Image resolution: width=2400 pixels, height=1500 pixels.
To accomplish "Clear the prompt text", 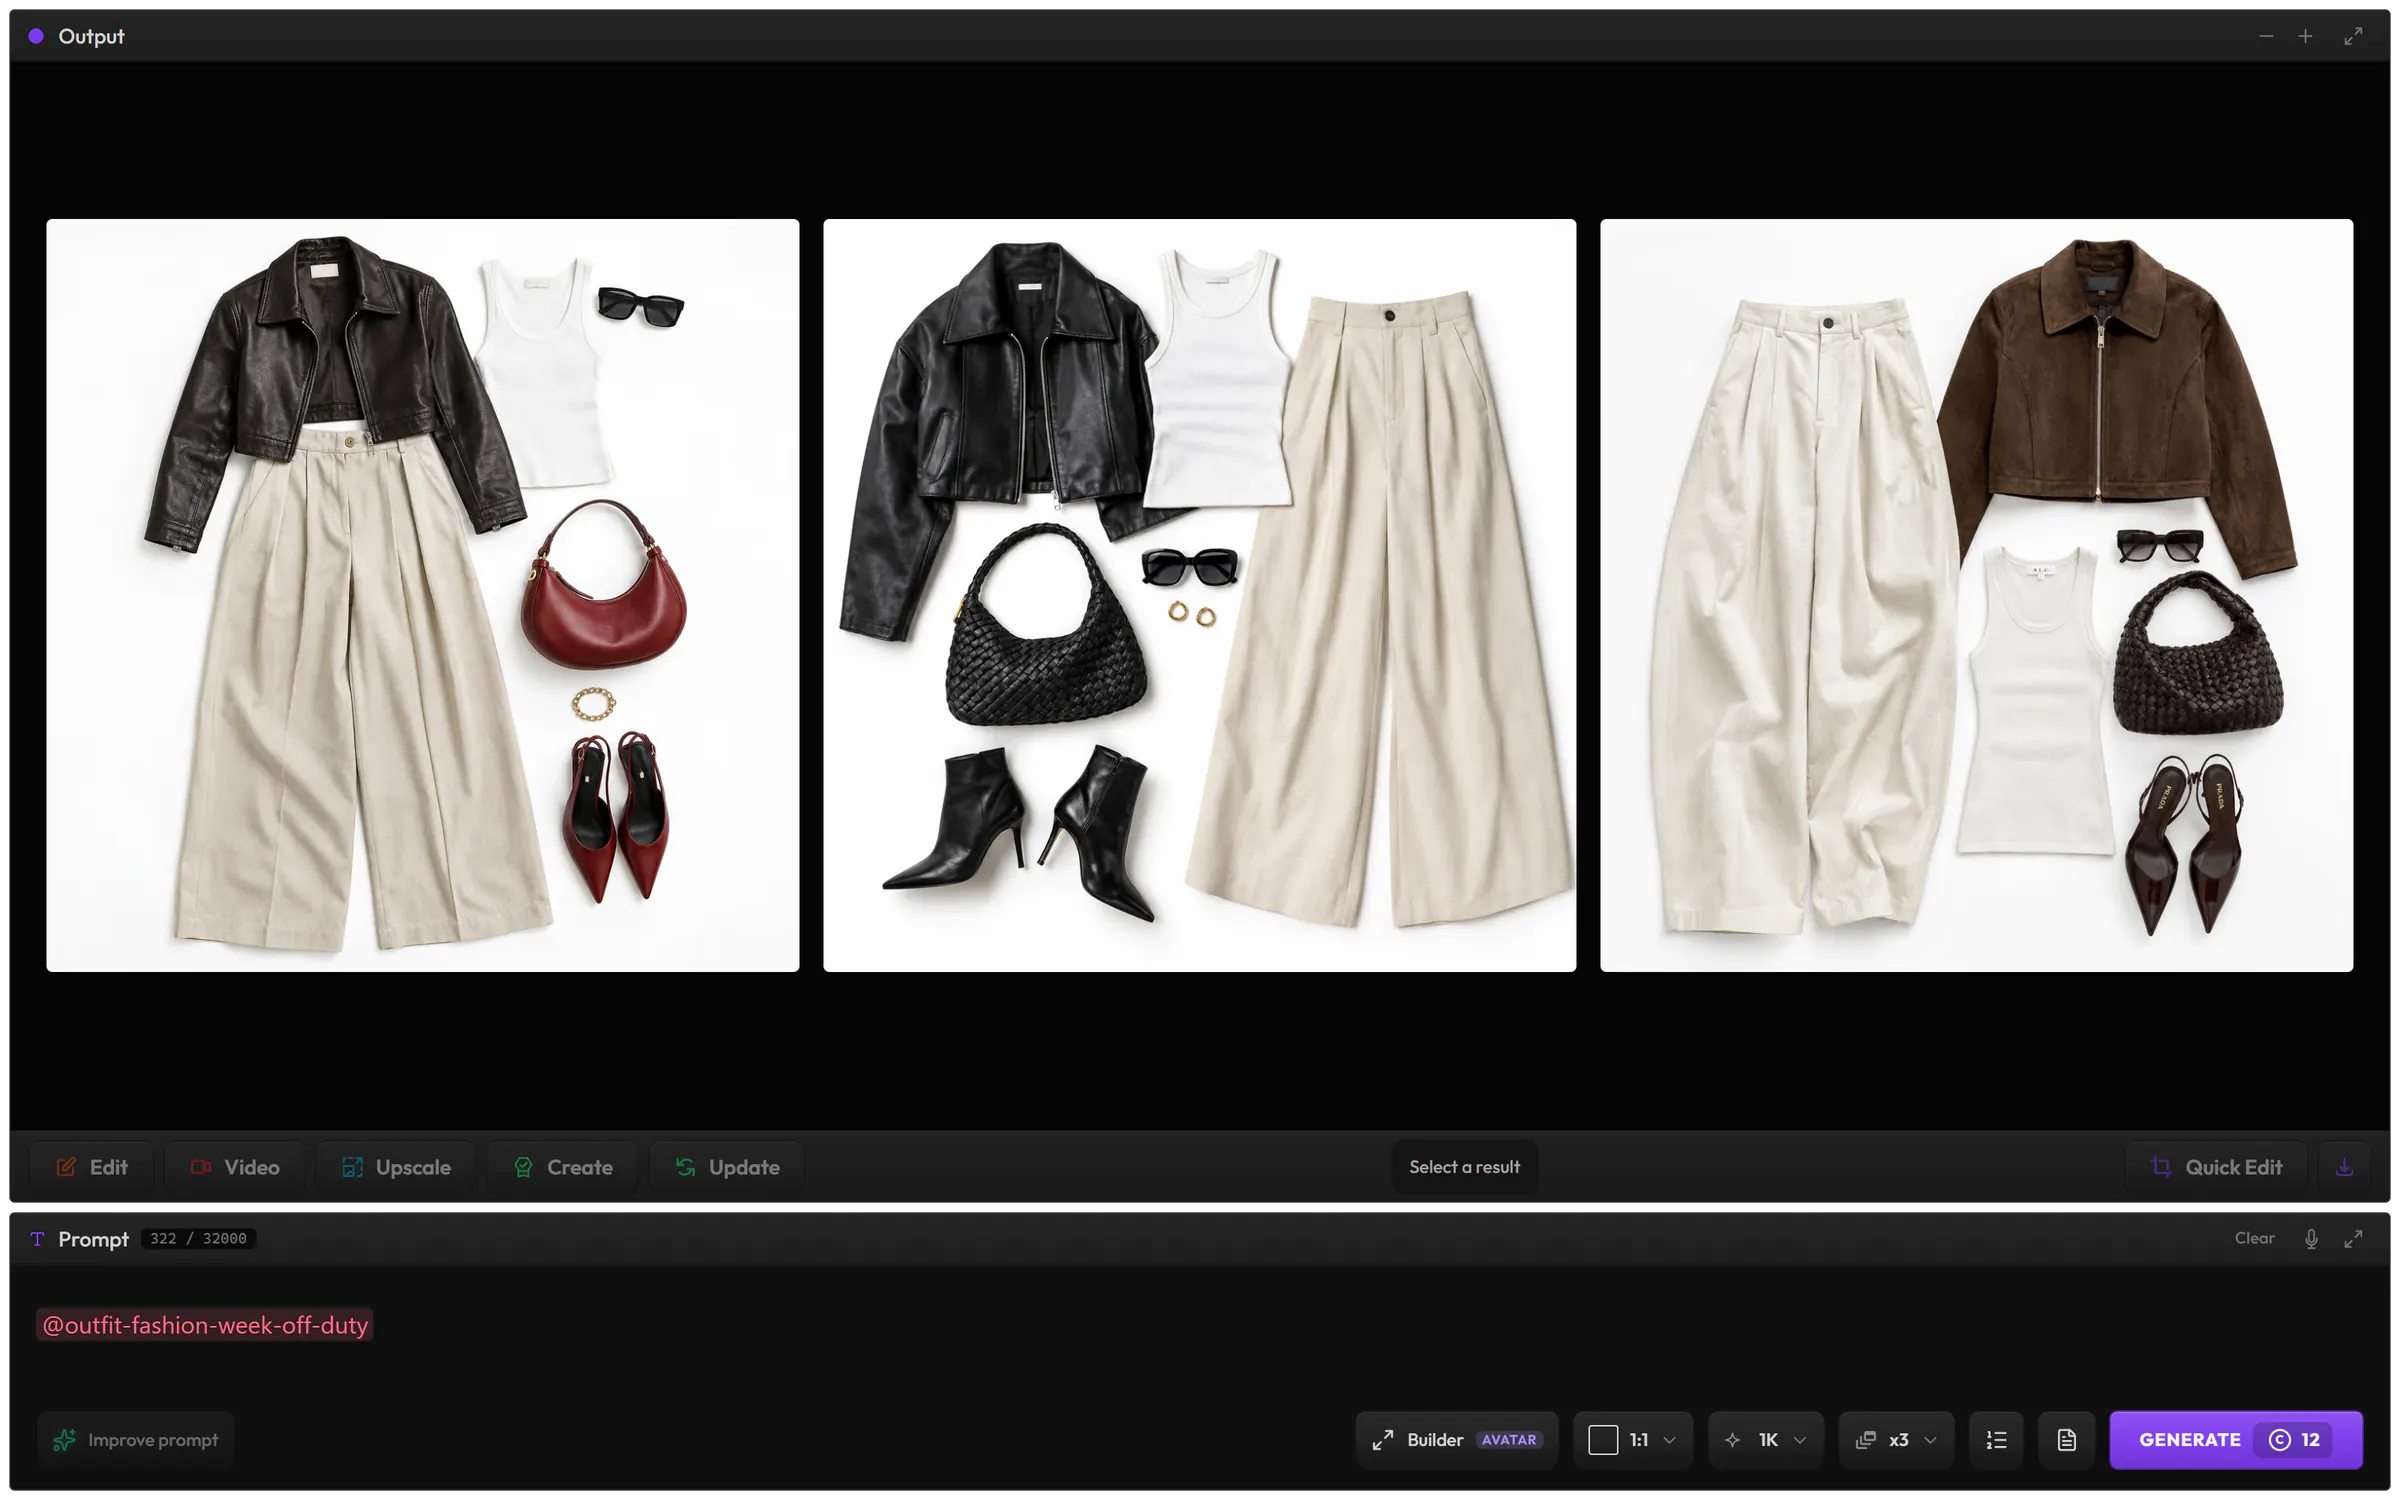I will 2254,1238.
